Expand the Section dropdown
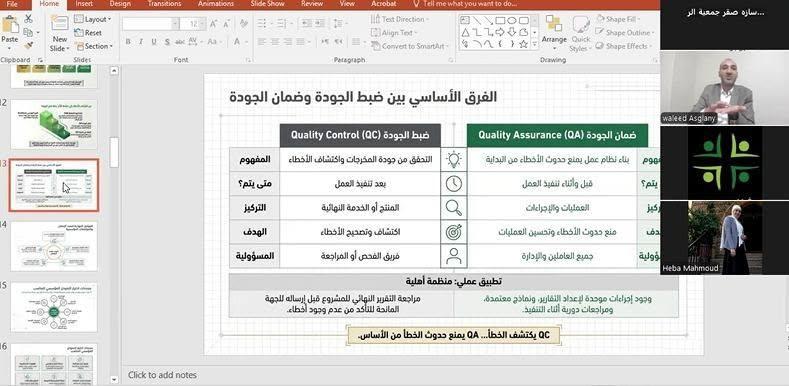The height and width of the screenshot is (386, 789). [93, 46]
